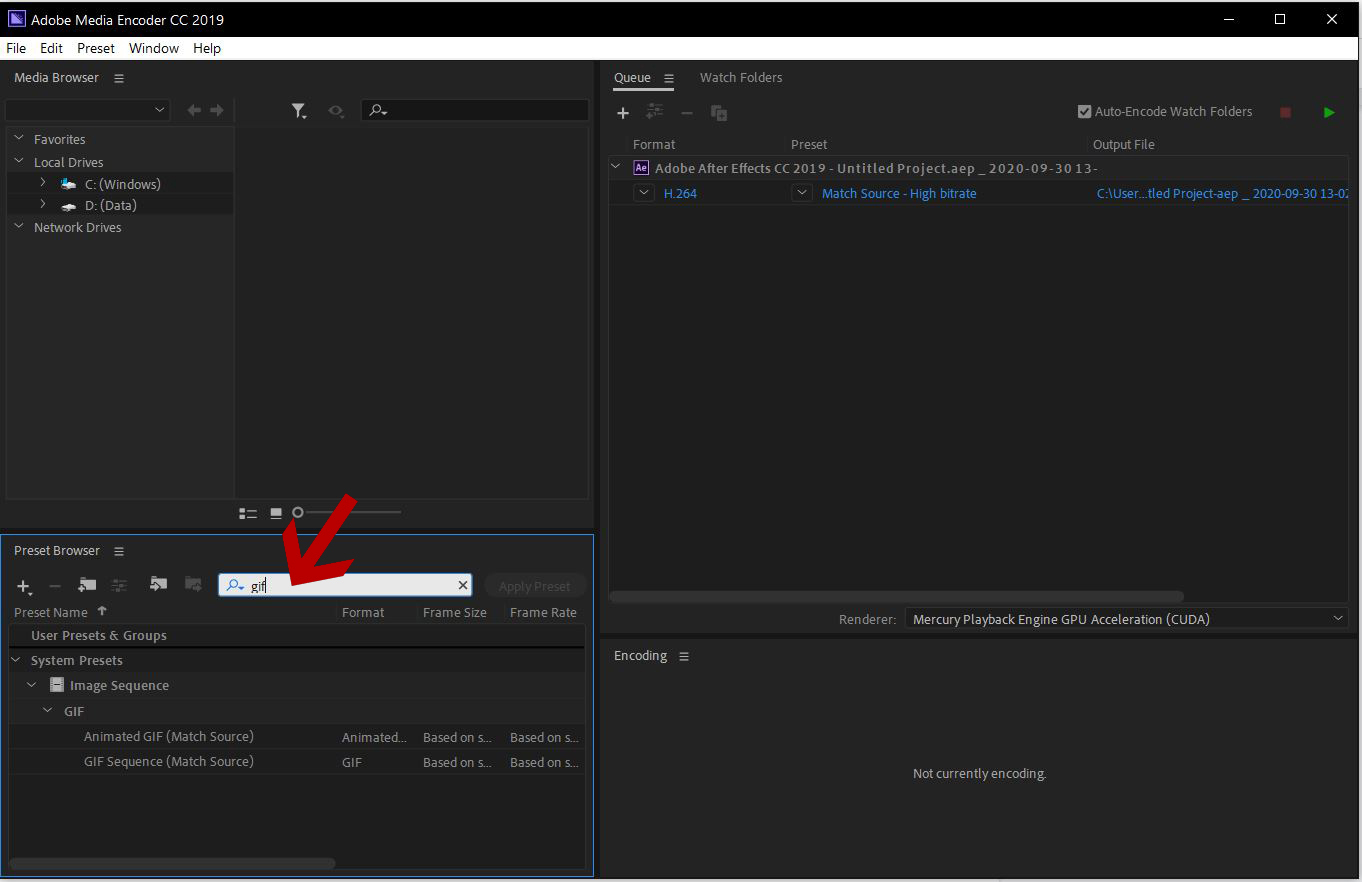Screen dimensions: 1362x882
Task: Open the Help menu
Action: pos(207,48)
